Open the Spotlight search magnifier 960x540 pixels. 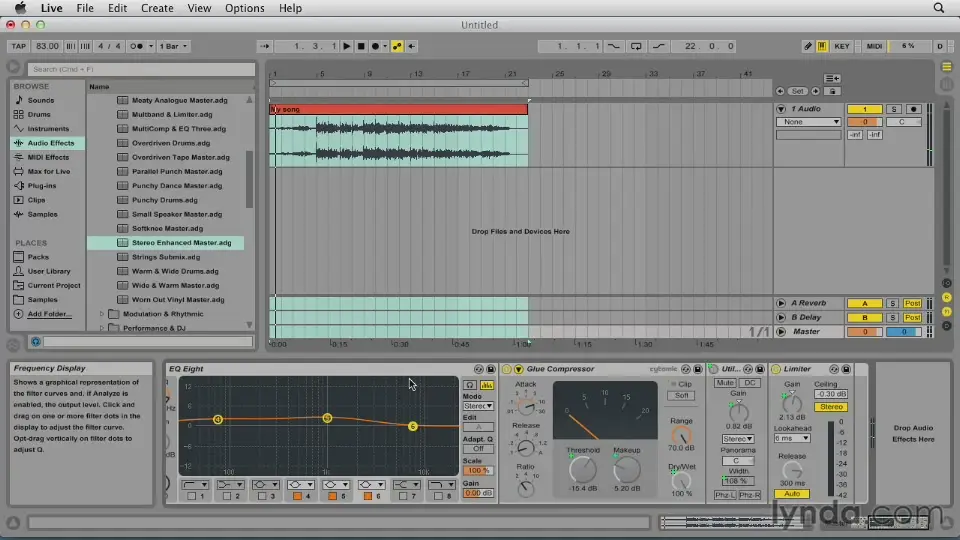click(939, 8)
